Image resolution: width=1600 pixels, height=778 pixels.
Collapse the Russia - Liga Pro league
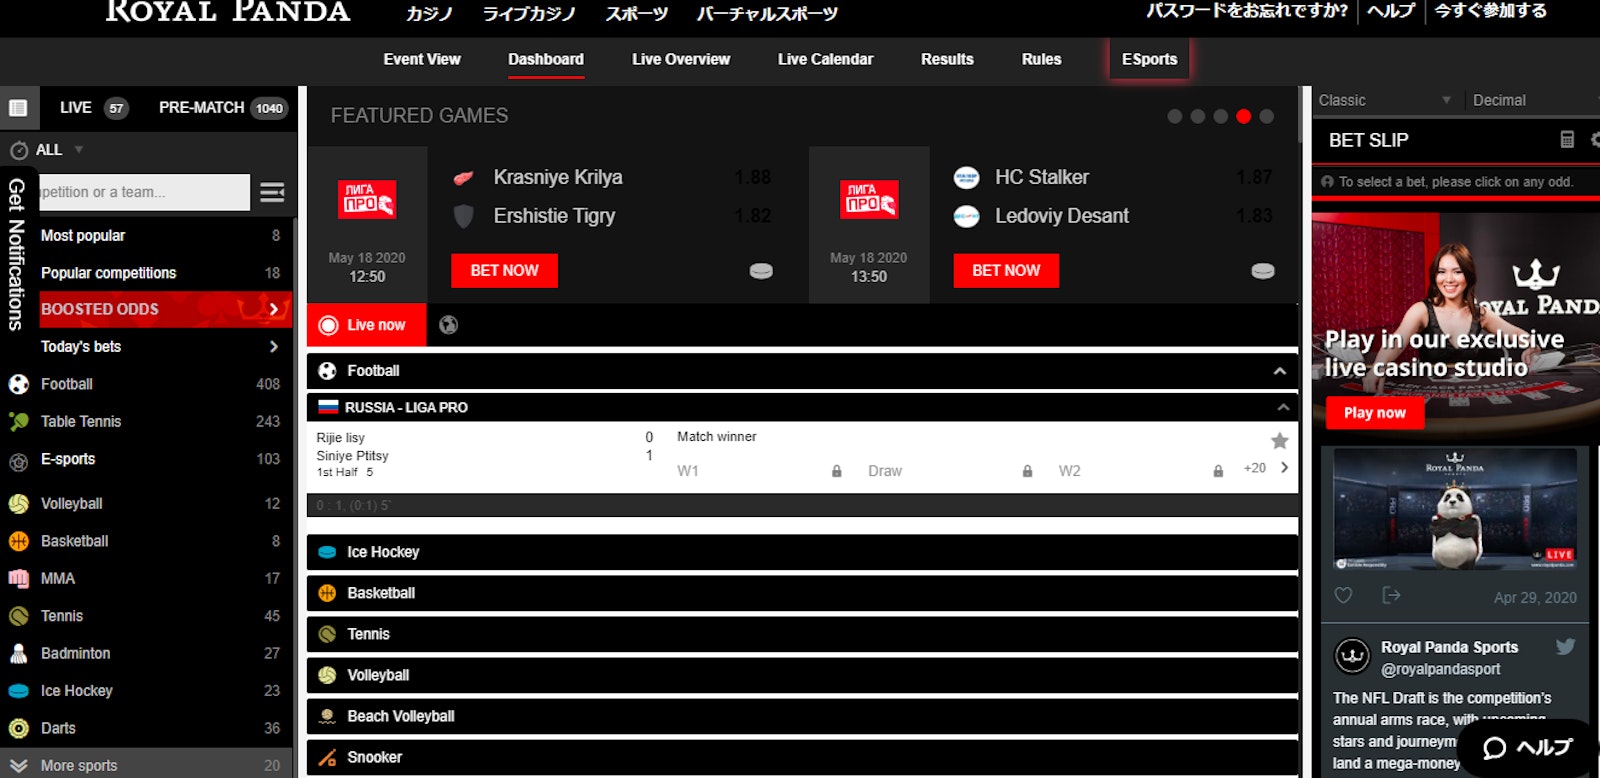coord(1282,407)
